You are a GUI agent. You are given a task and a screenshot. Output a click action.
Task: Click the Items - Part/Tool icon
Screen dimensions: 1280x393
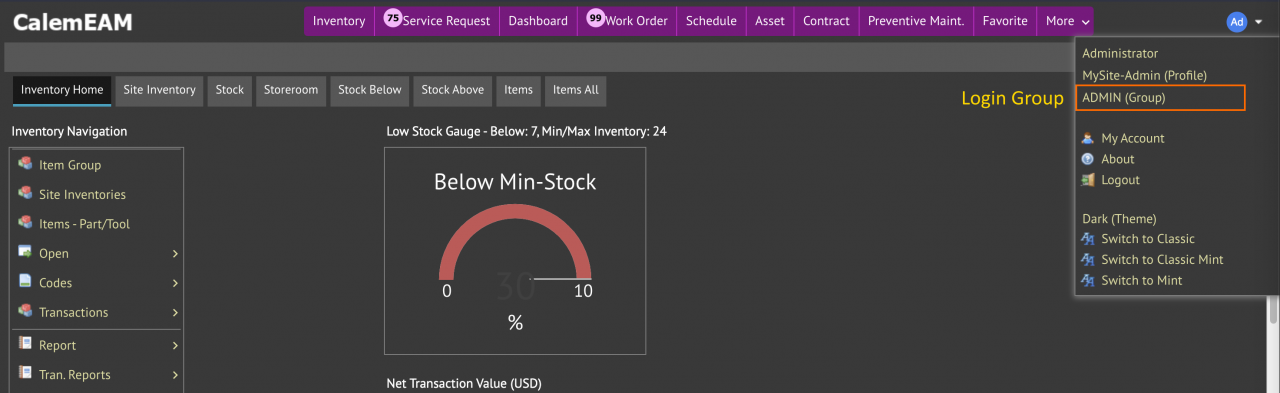coord(25,223)
